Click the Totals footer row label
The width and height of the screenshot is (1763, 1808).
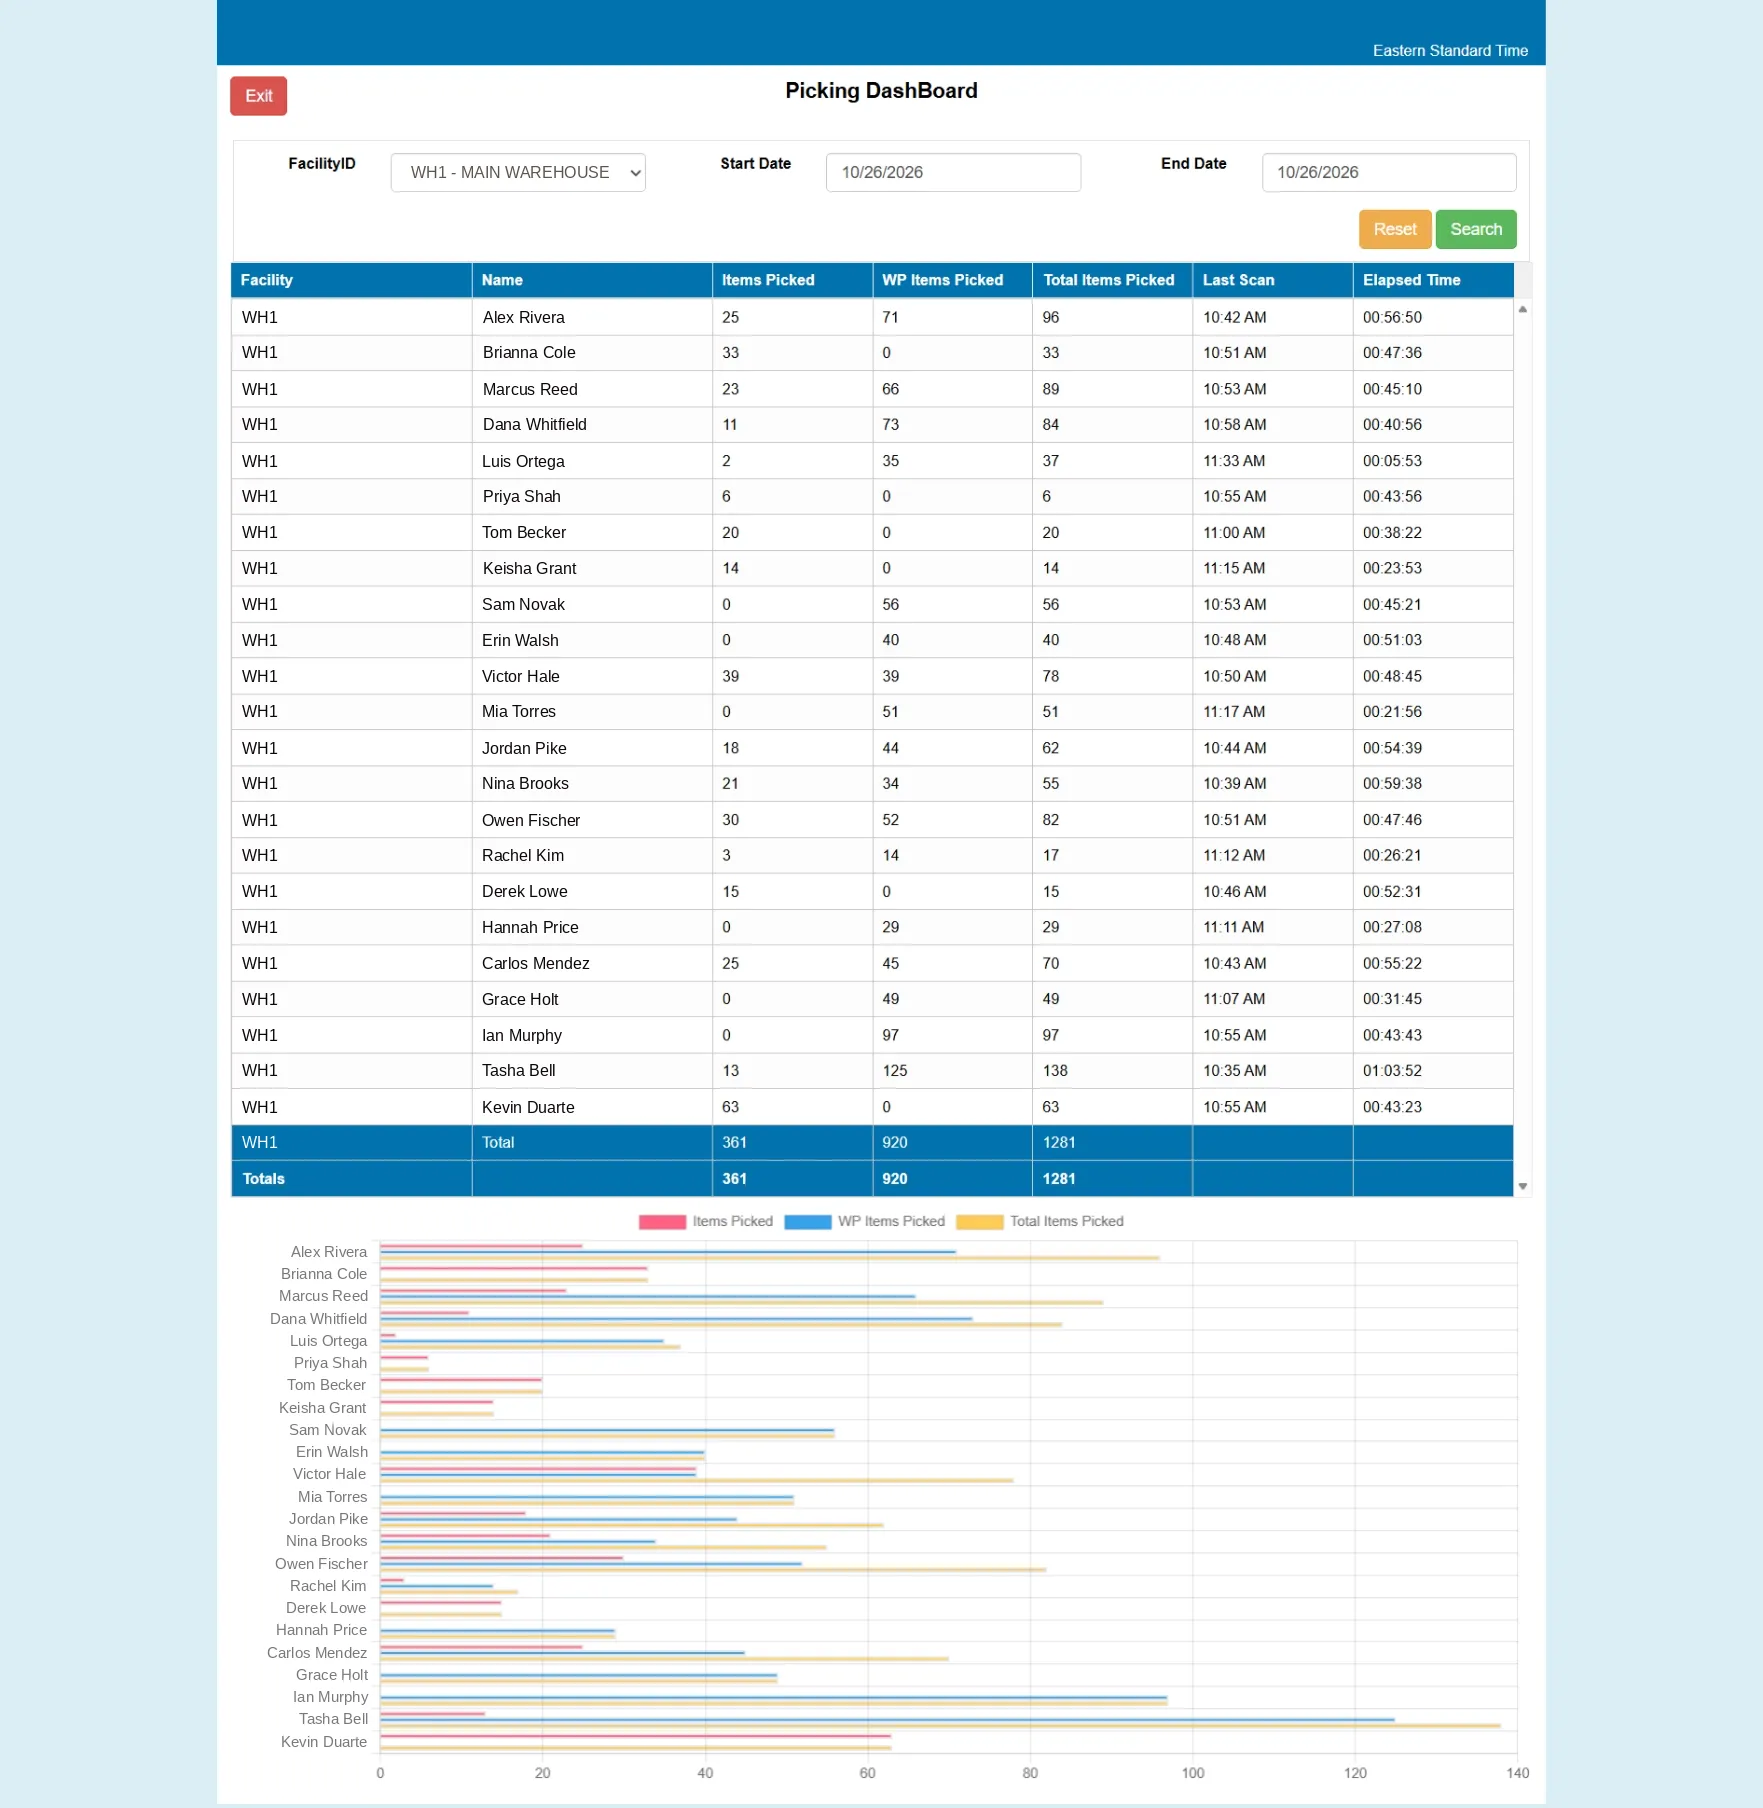coord(263,1178)
